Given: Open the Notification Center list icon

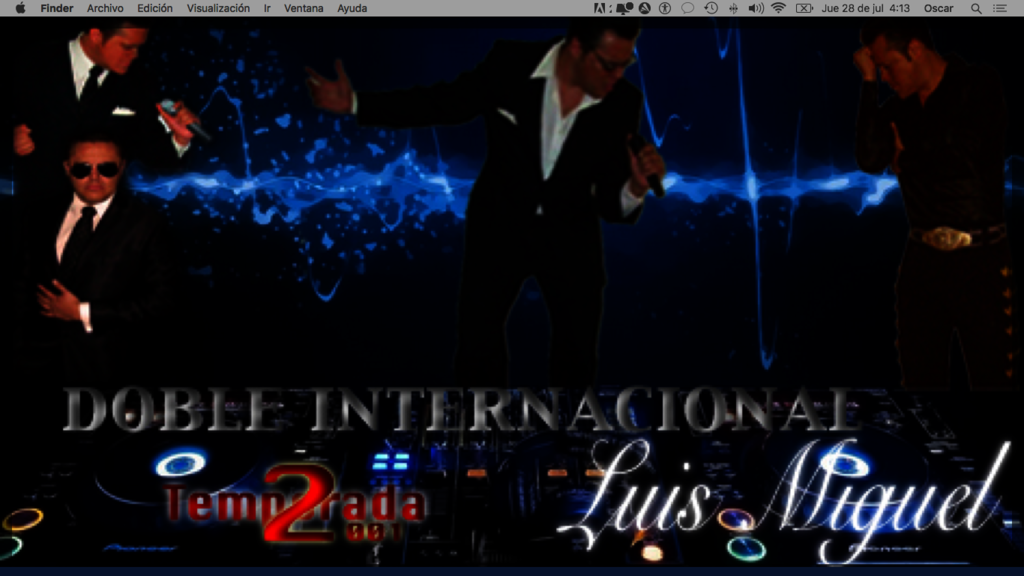Looking at the screenshot, I should (1000, 8).
